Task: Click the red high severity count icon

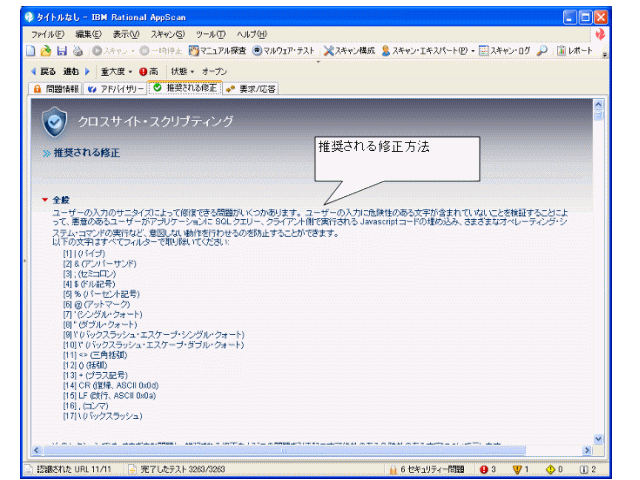Action: (x=485, y=468)
